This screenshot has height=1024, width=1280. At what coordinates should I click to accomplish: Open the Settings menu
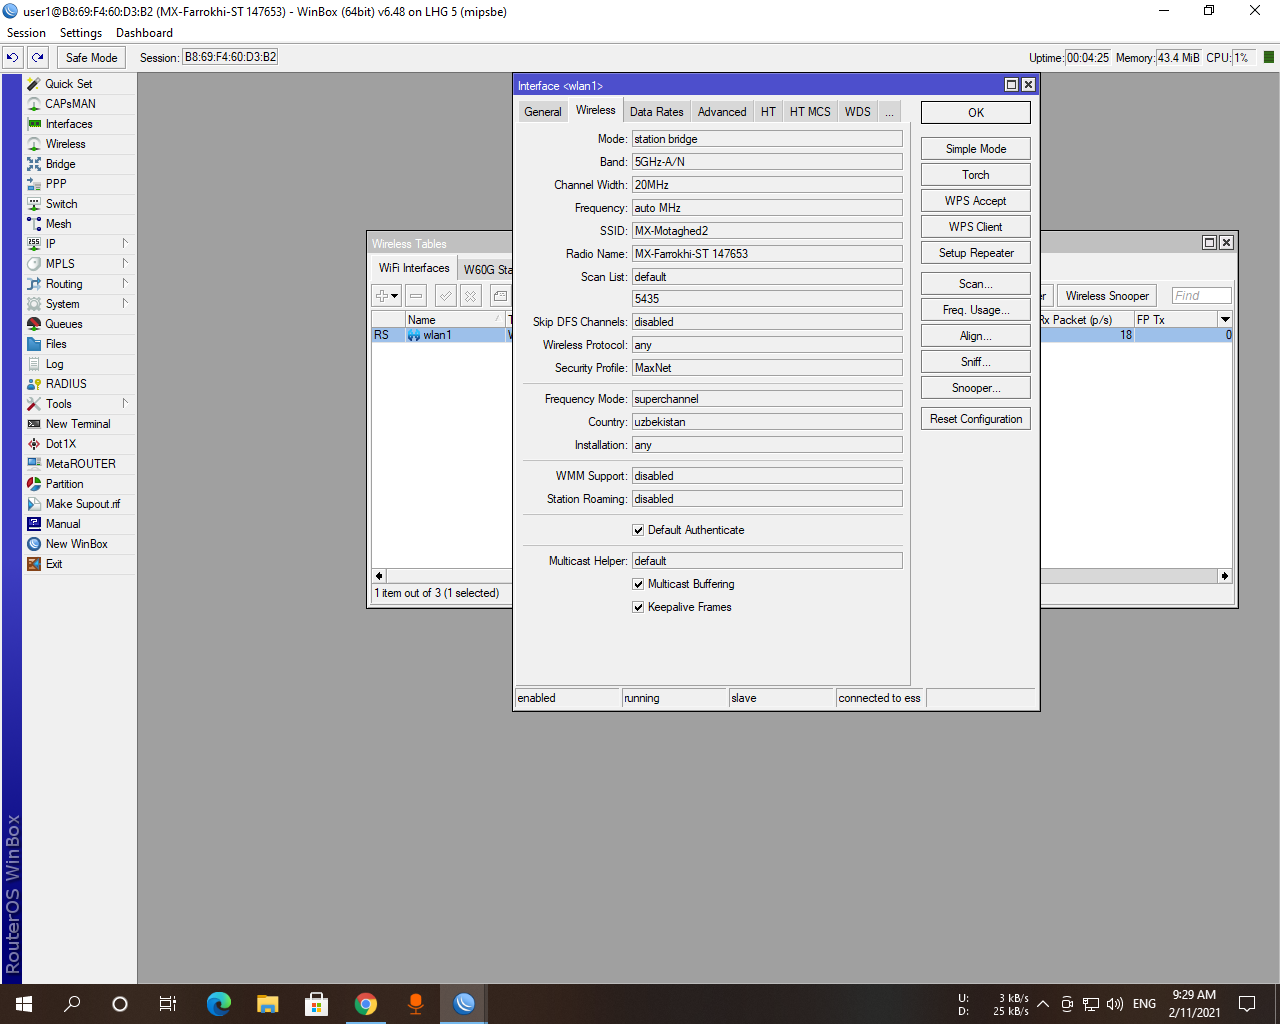81,32
